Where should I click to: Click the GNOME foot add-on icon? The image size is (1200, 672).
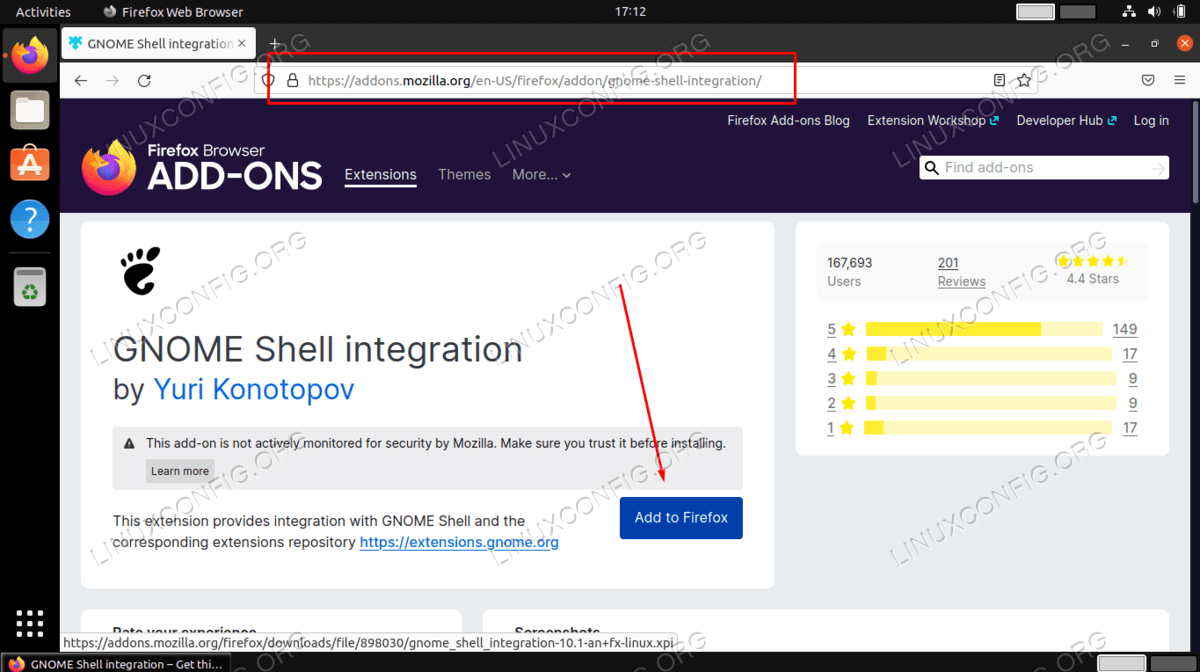140,270
